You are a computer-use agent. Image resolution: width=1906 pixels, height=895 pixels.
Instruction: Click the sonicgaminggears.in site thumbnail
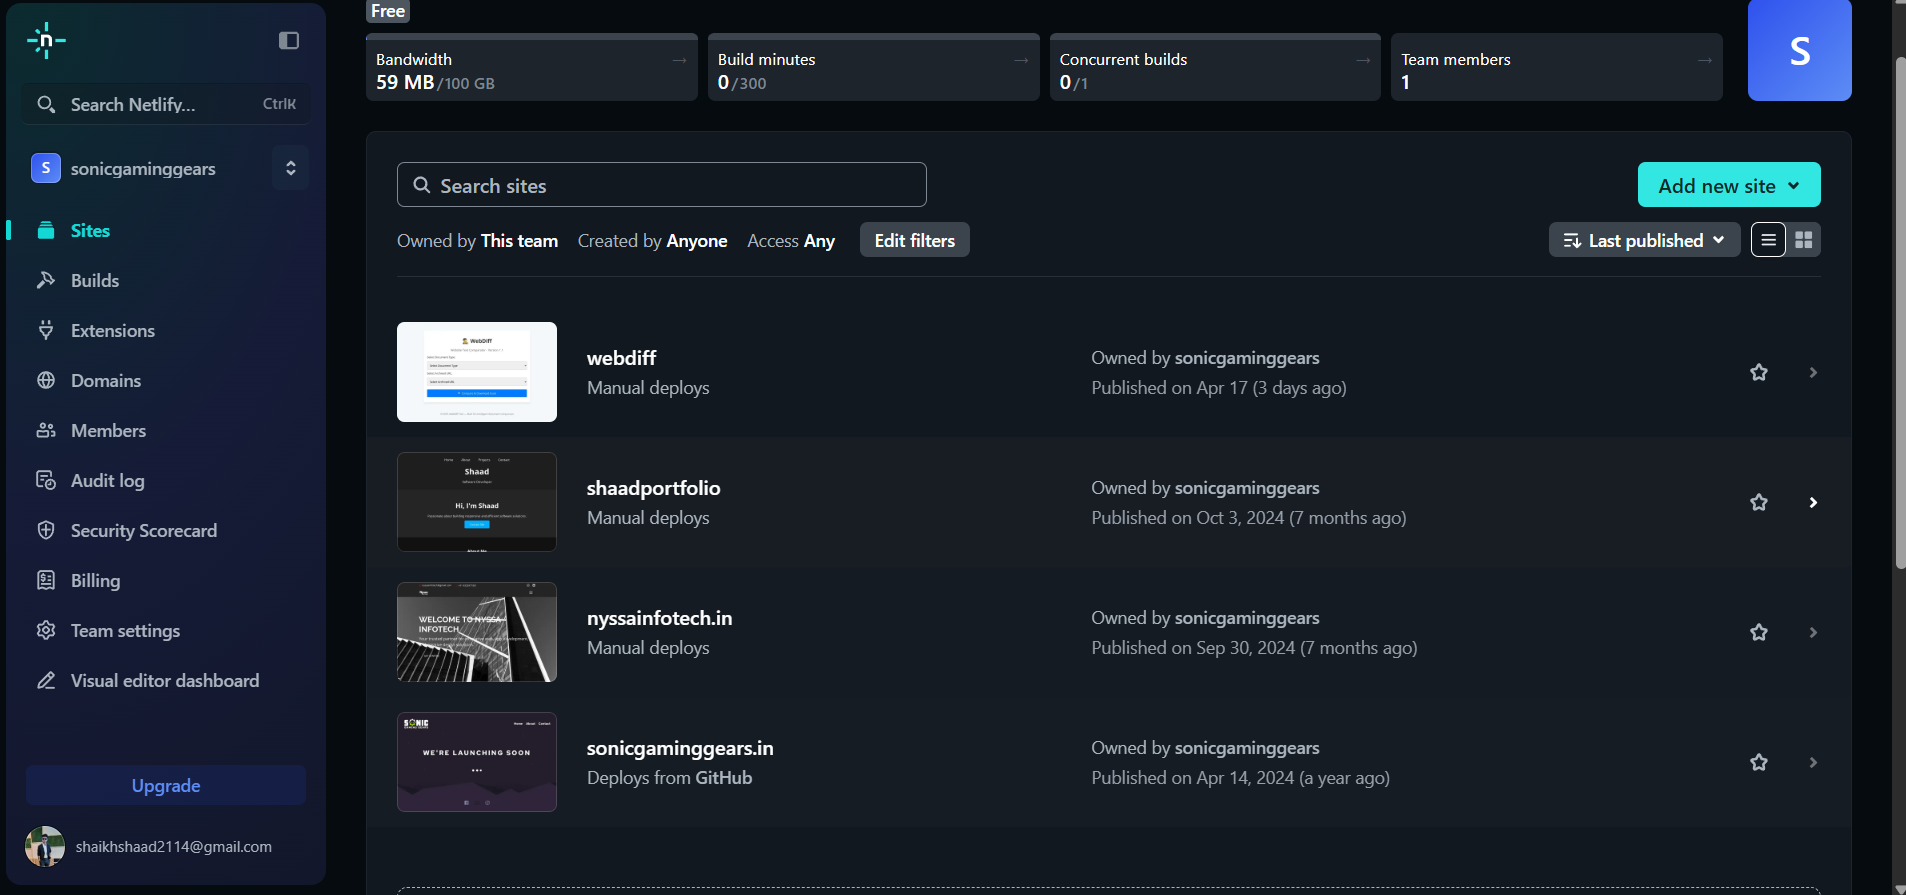click(477, 762)
